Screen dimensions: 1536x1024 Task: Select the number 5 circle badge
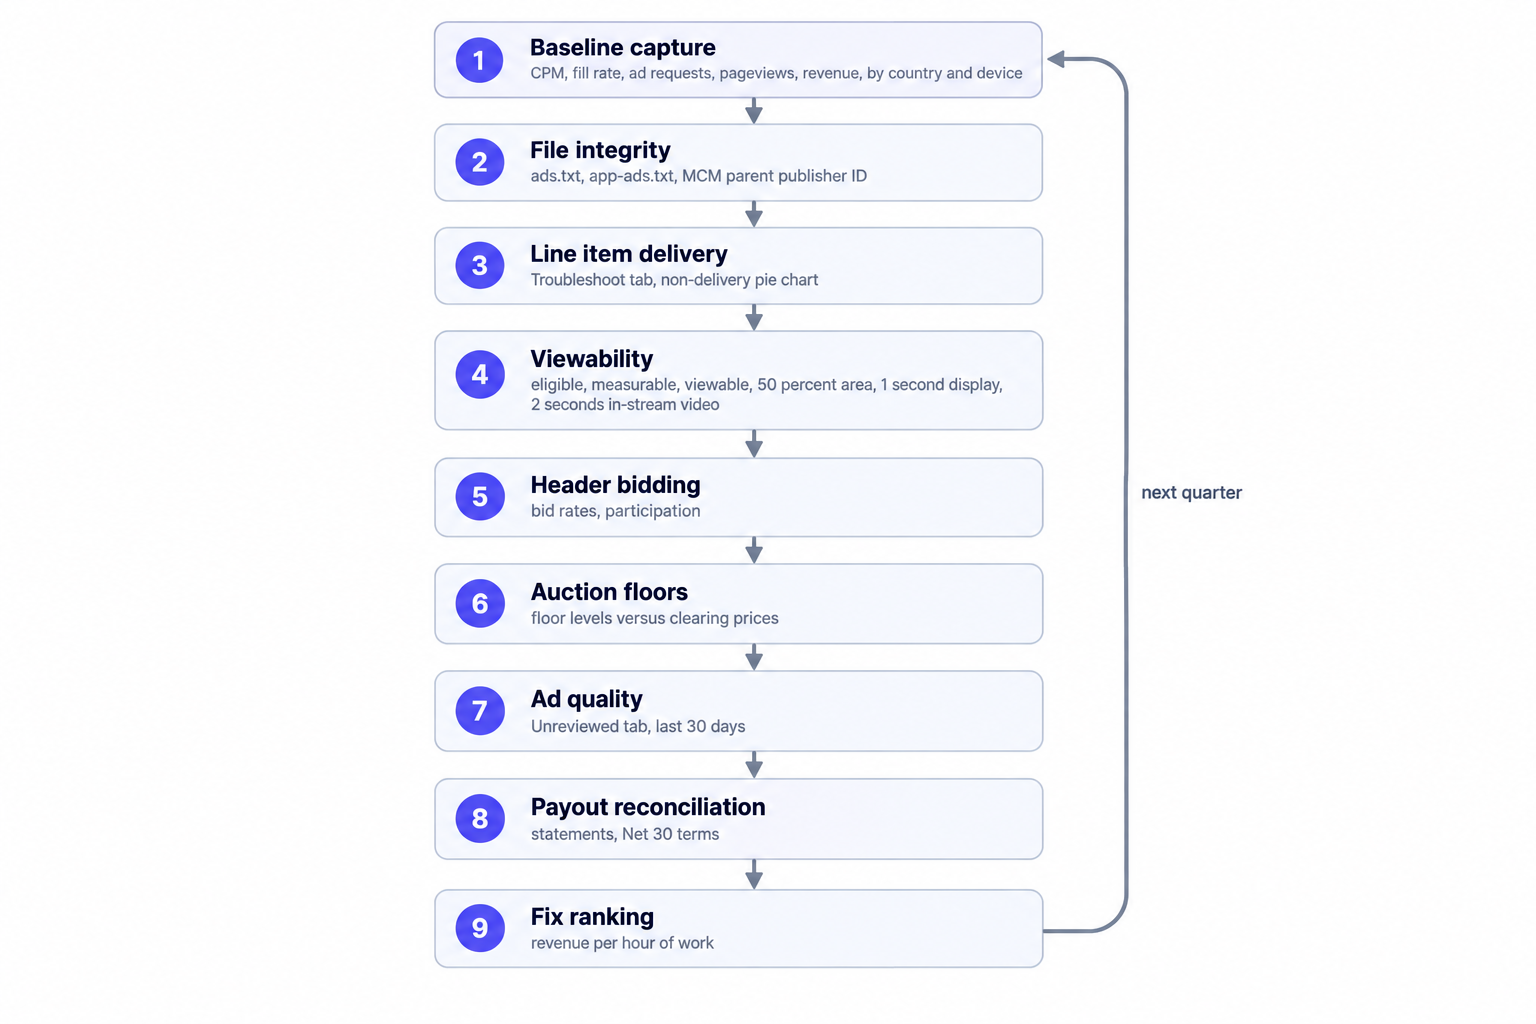click(479, 496)
